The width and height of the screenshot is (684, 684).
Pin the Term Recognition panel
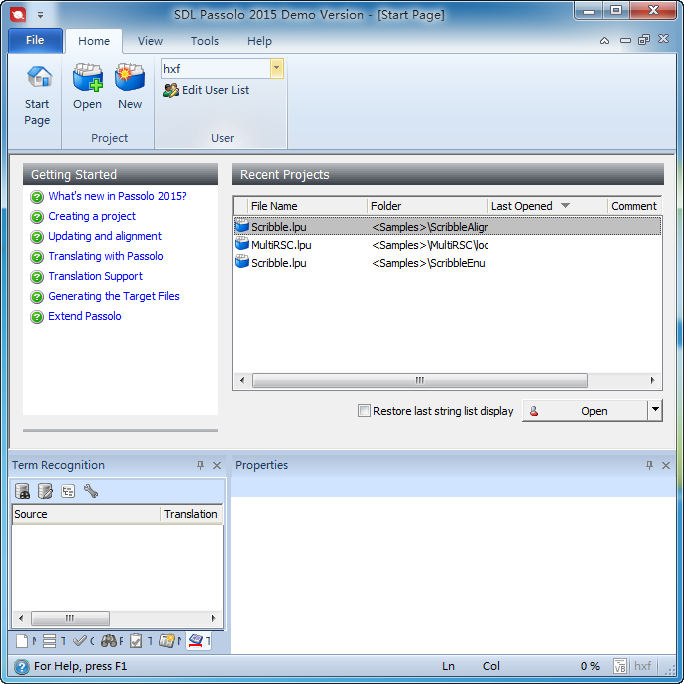coord(200,465)
